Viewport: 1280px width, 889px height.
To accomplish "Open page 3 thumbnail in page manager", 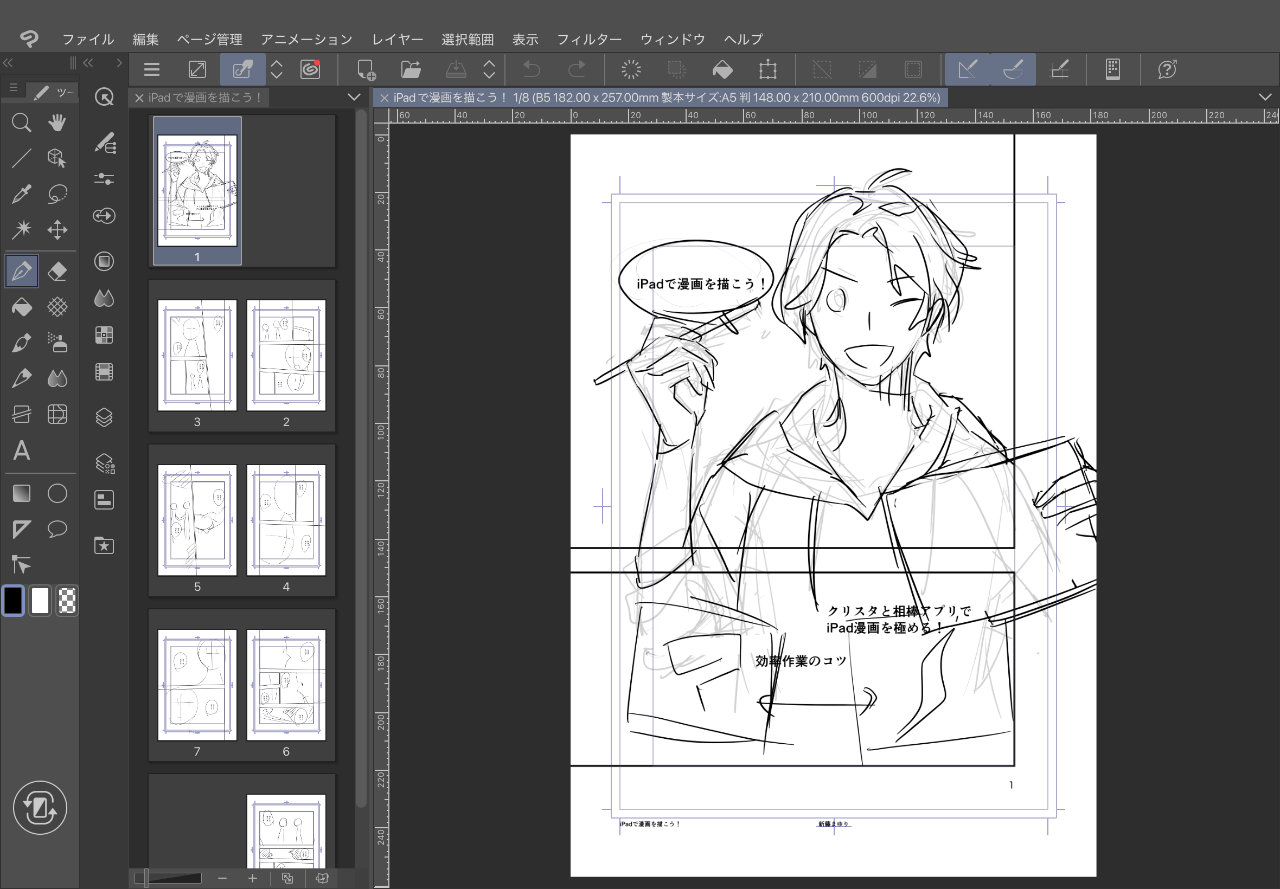I will [197, 355].
